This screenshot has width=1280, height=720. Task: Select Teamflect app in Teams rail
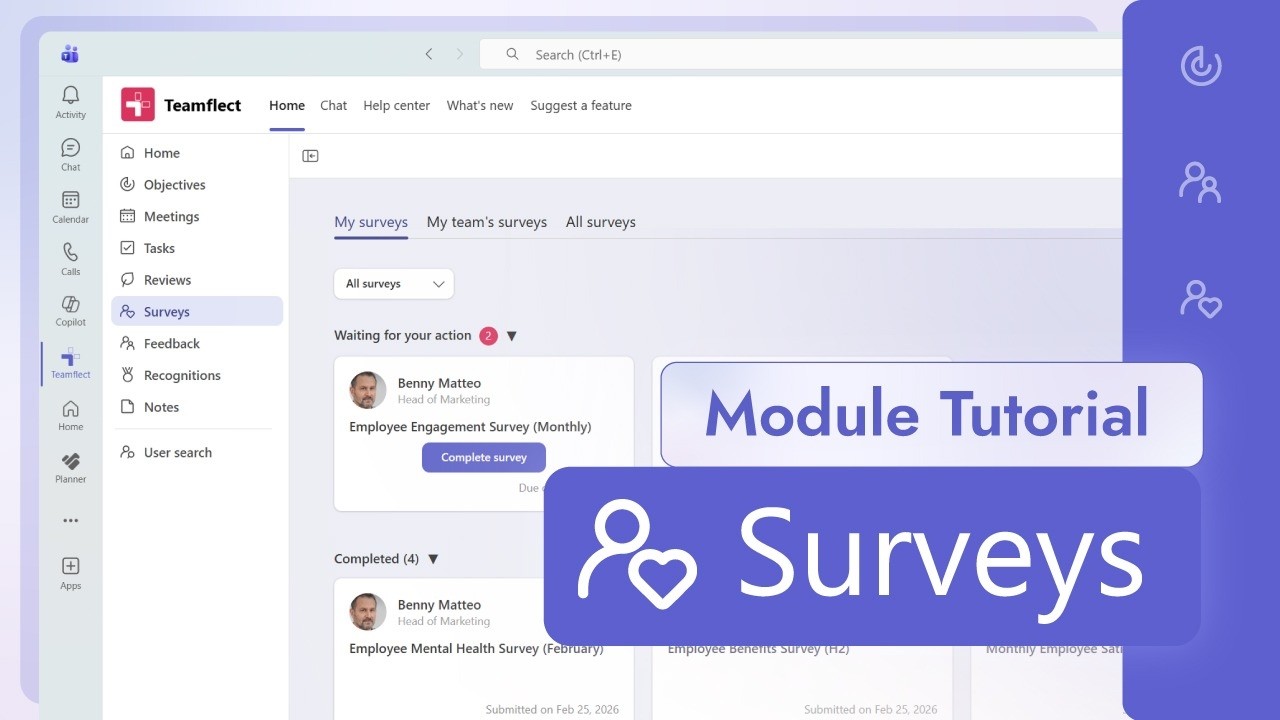[70, 363]
